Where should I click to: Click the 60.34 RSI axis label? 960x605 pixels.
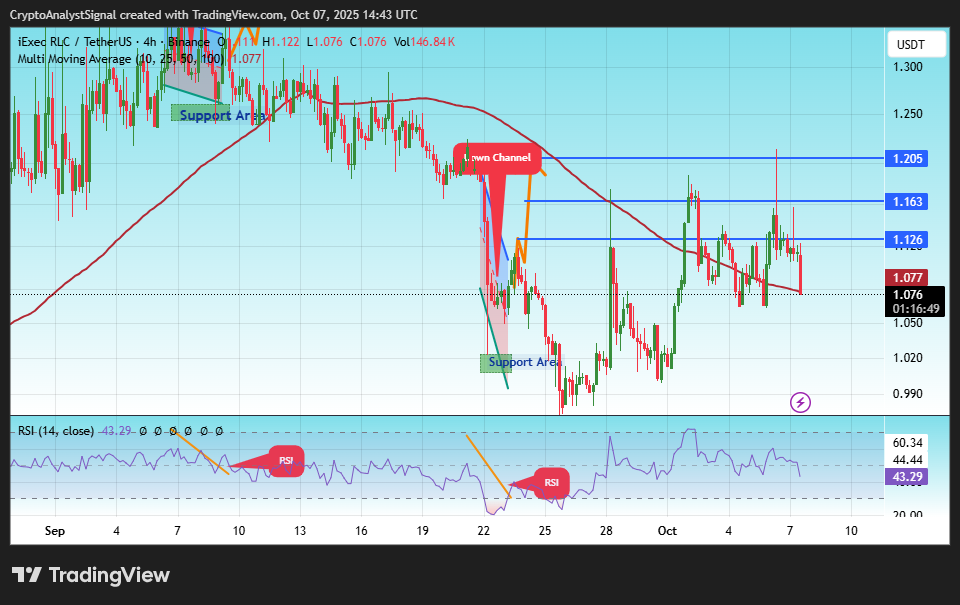click(x=907, y=443)
